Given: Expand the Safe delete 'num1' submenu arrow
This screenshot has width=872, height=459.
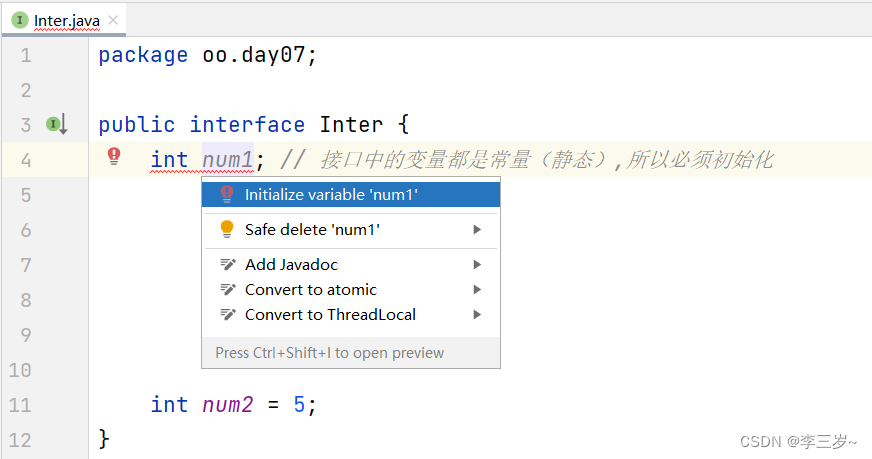Looking at the screenshot, I should click(x=477, y=230).
